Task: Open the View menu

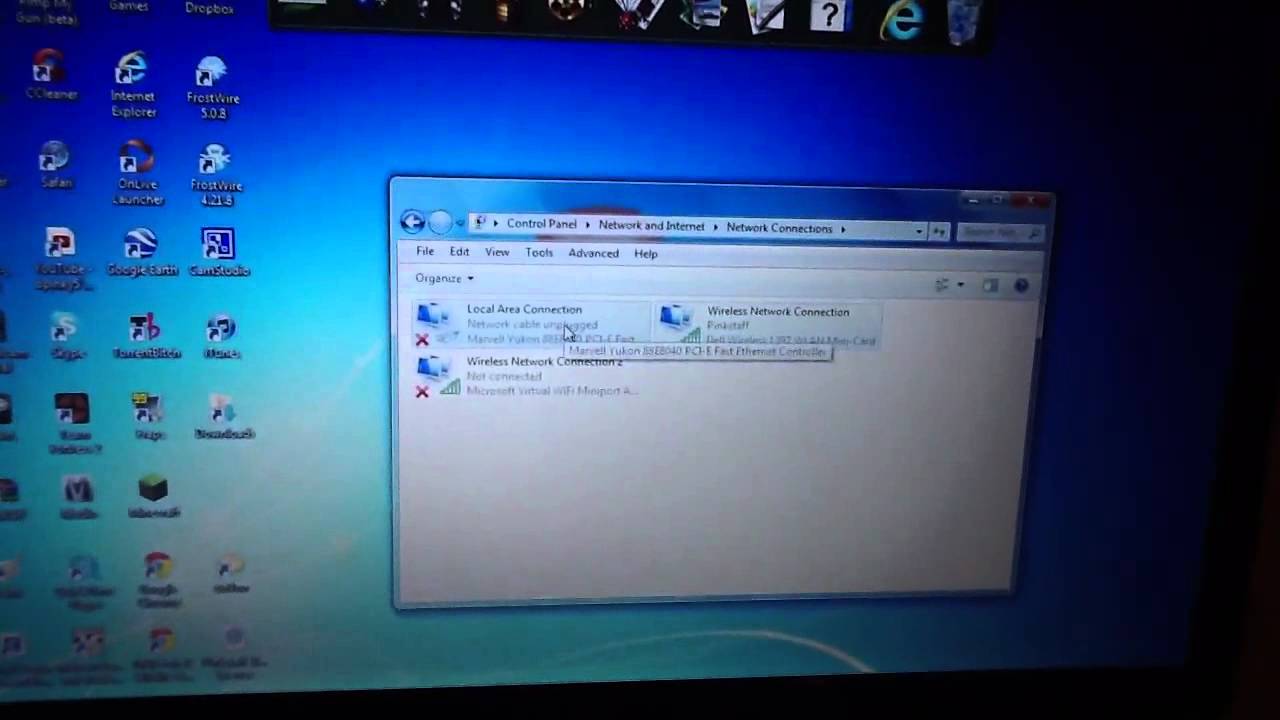Action: tap(497, 253)
